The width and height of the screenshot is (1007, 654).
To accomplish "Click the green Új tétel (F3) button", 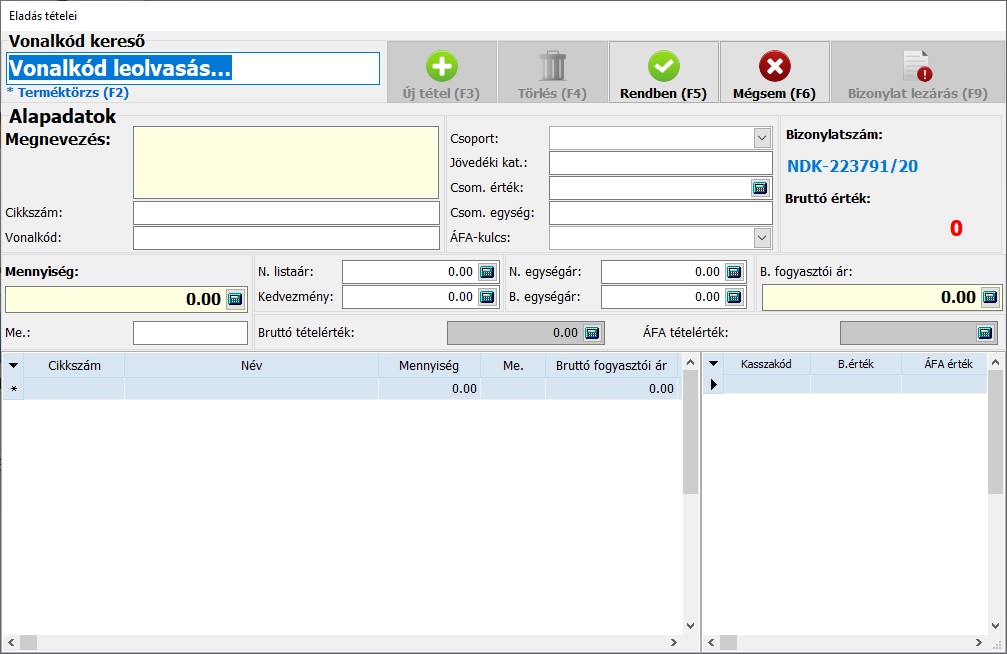I will coord(441,72).
